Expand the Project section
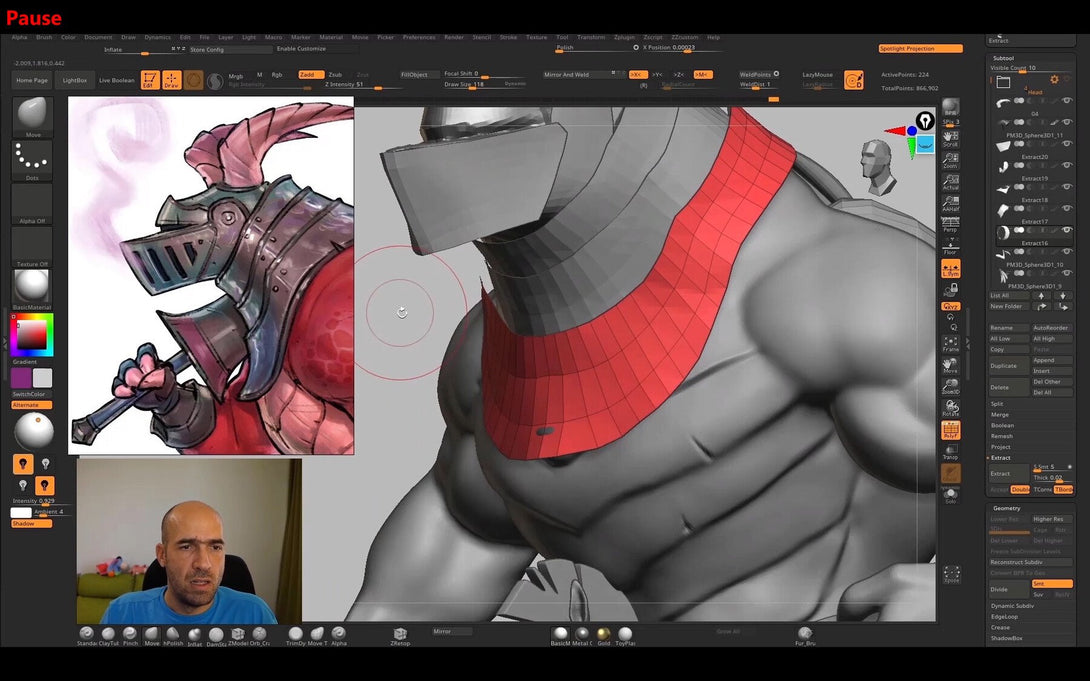Screen dimensions: 1090x681 click(1001, 447)
